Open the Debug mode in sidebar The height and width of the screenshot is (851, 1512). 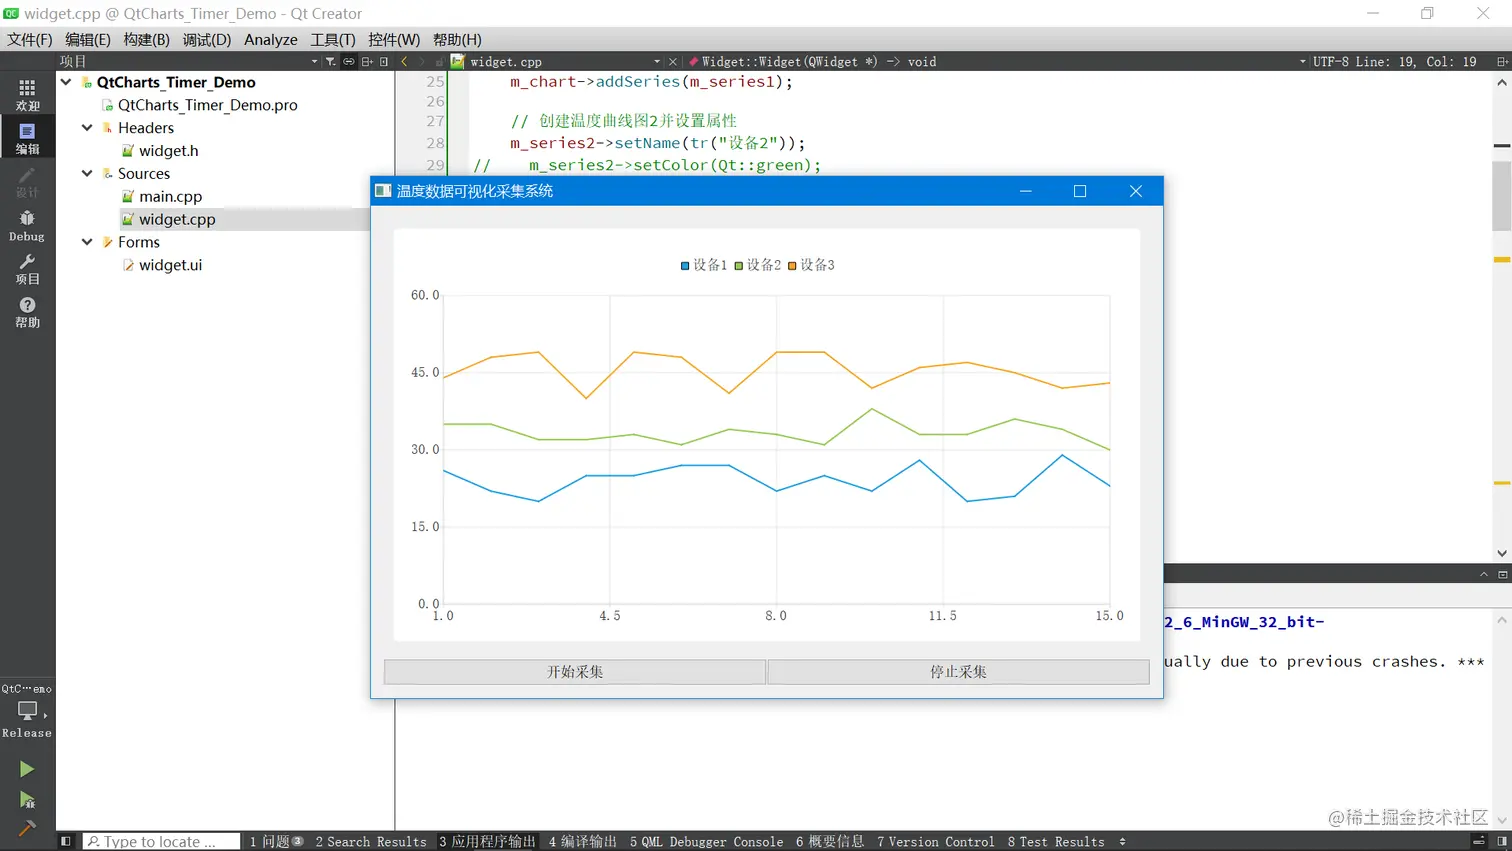[27, 226]
